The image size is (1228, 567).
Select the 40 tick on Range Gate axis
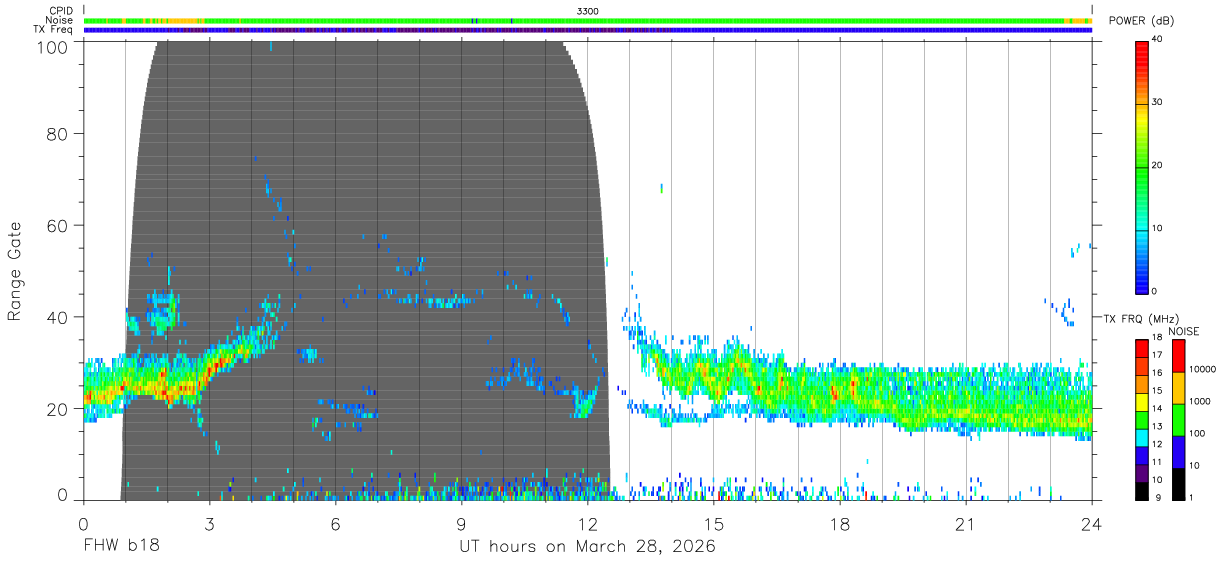click(58, 318)
